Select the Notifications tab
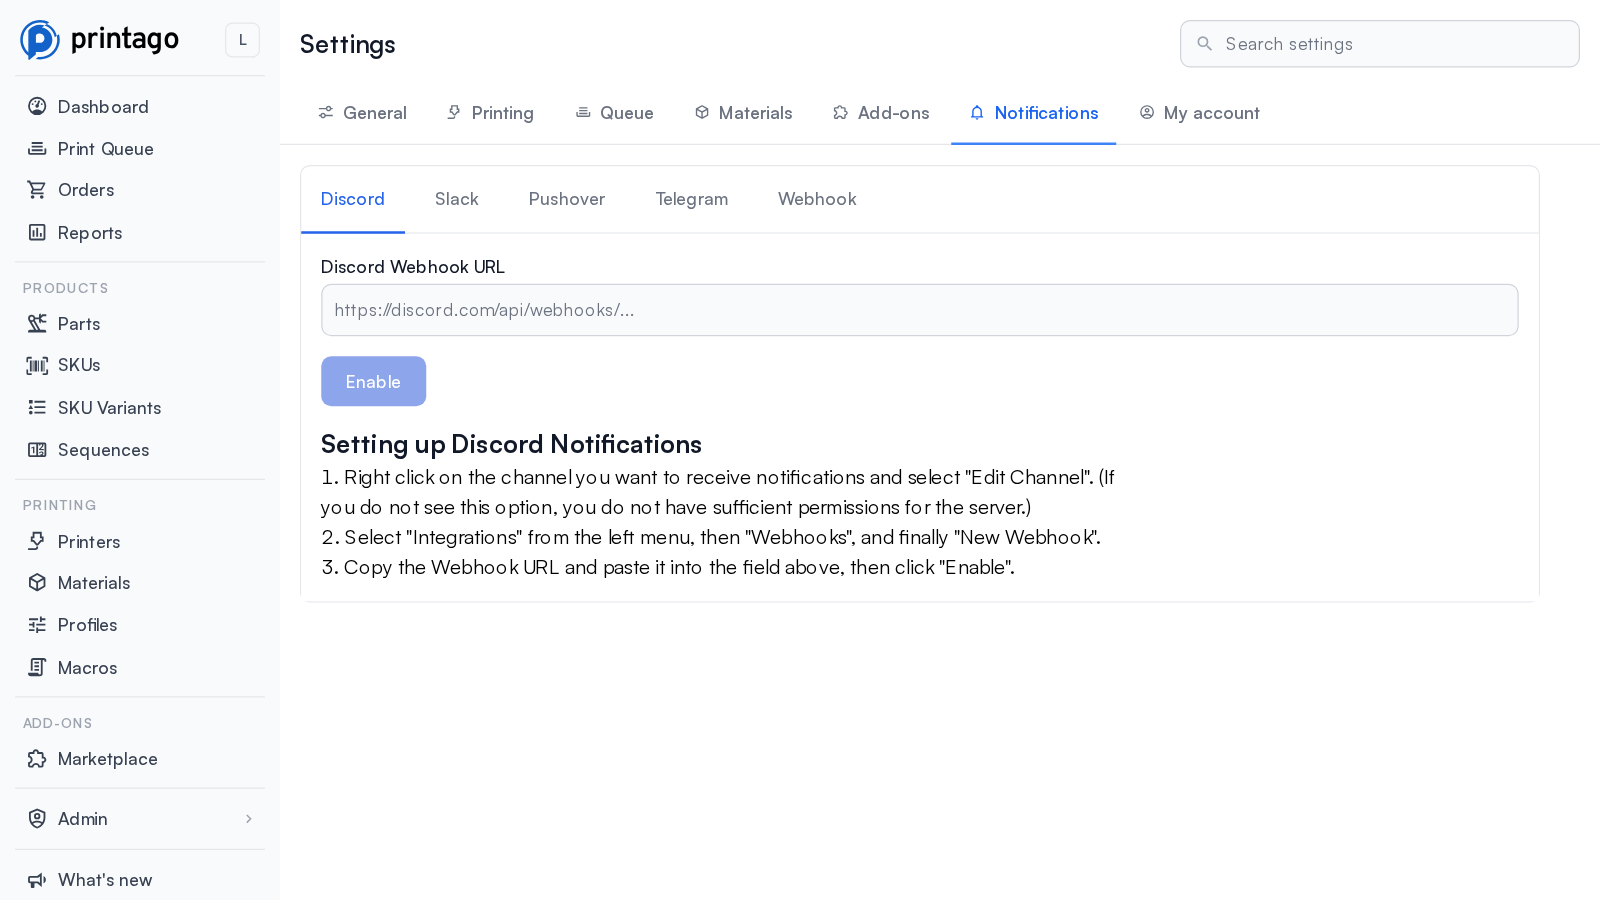 pos(1034,113)
